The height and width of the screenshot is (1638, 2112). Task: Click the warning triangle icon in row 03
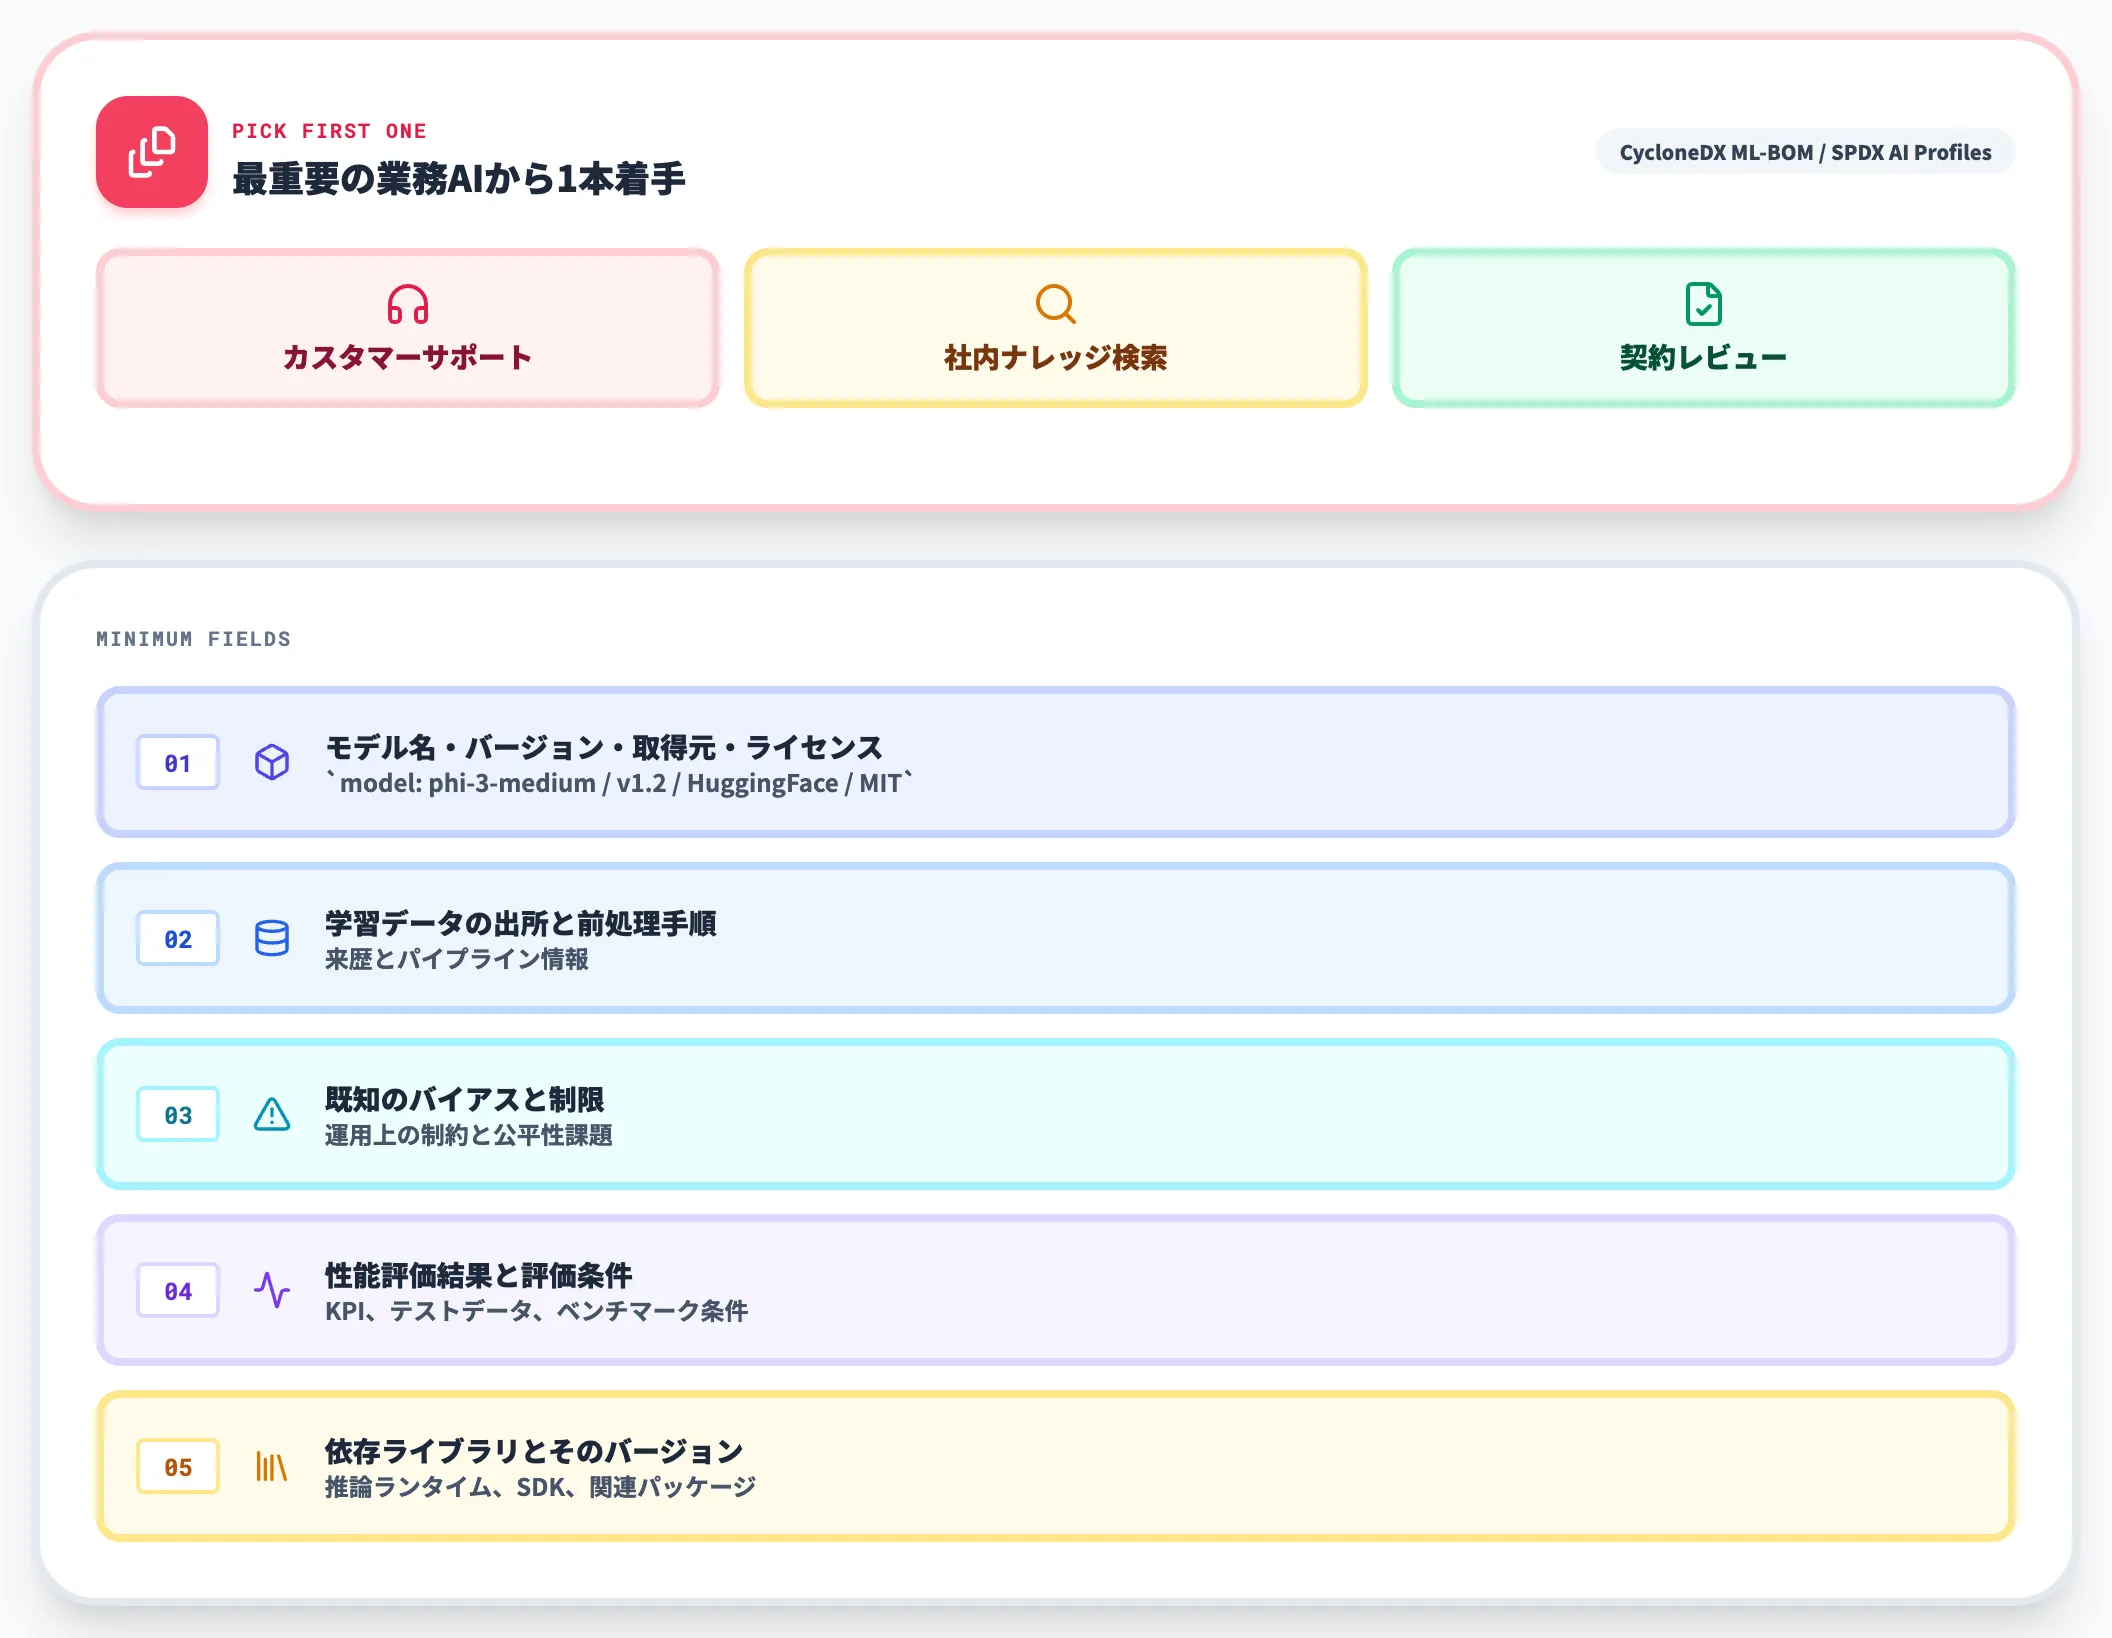(272, 1114)
